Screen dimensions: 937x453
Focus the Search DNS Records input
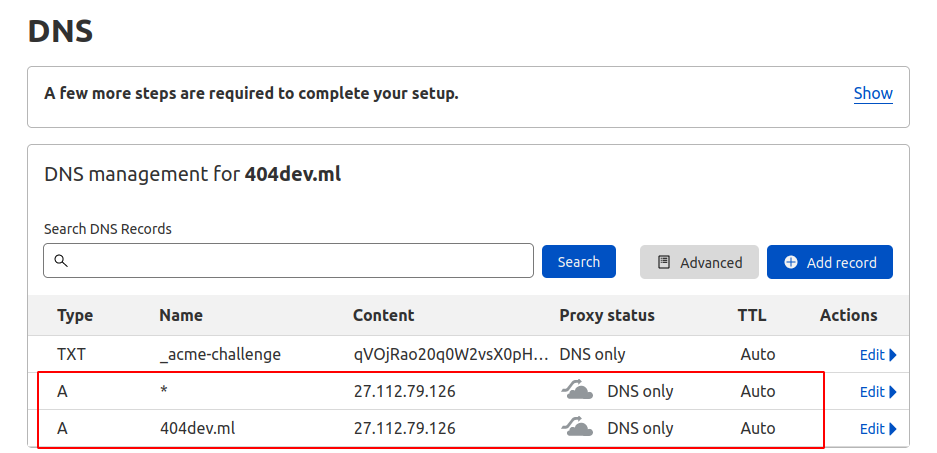tap(288, 261)
